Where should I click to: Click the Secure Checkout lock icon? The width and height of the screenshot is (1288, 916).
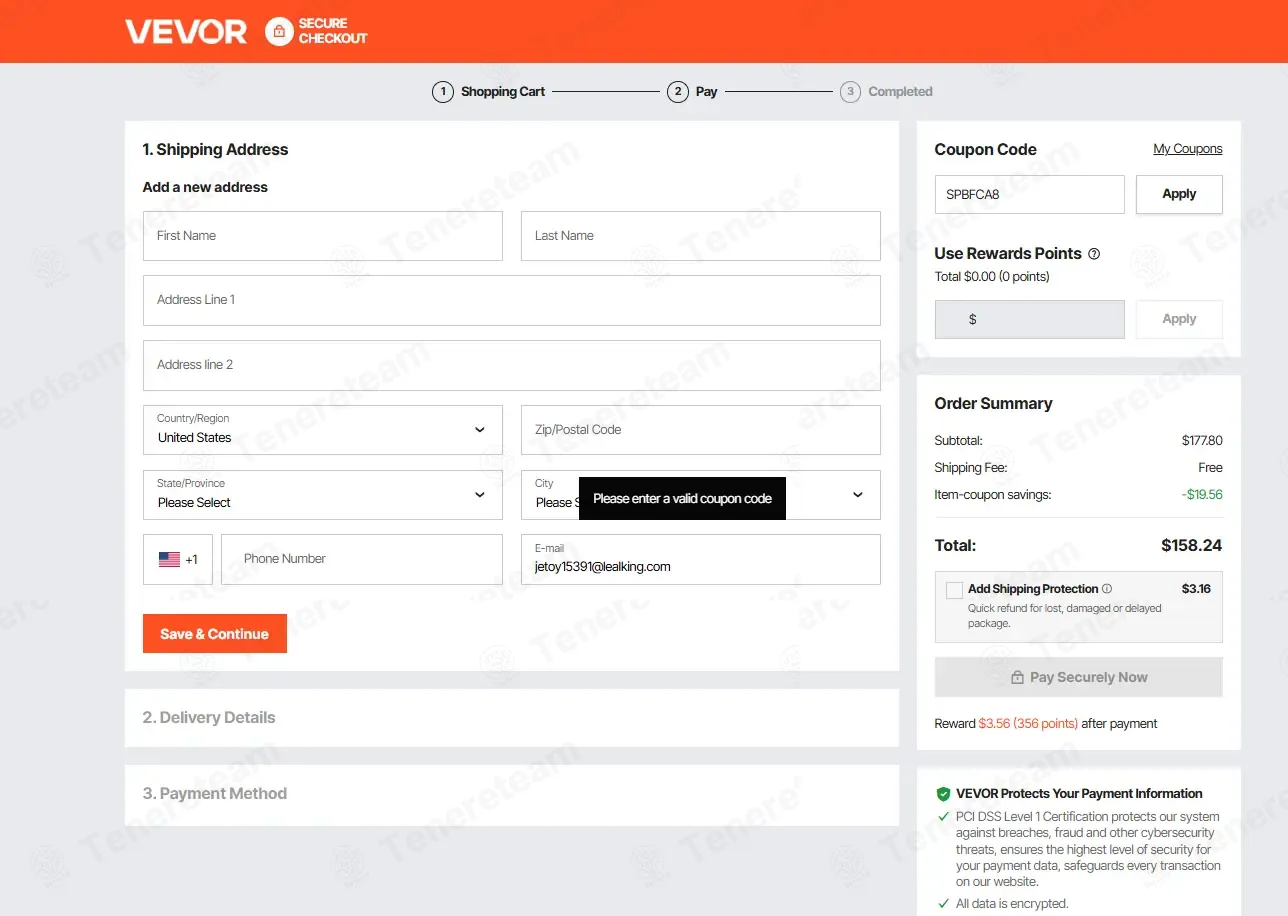tap(279, 31)
